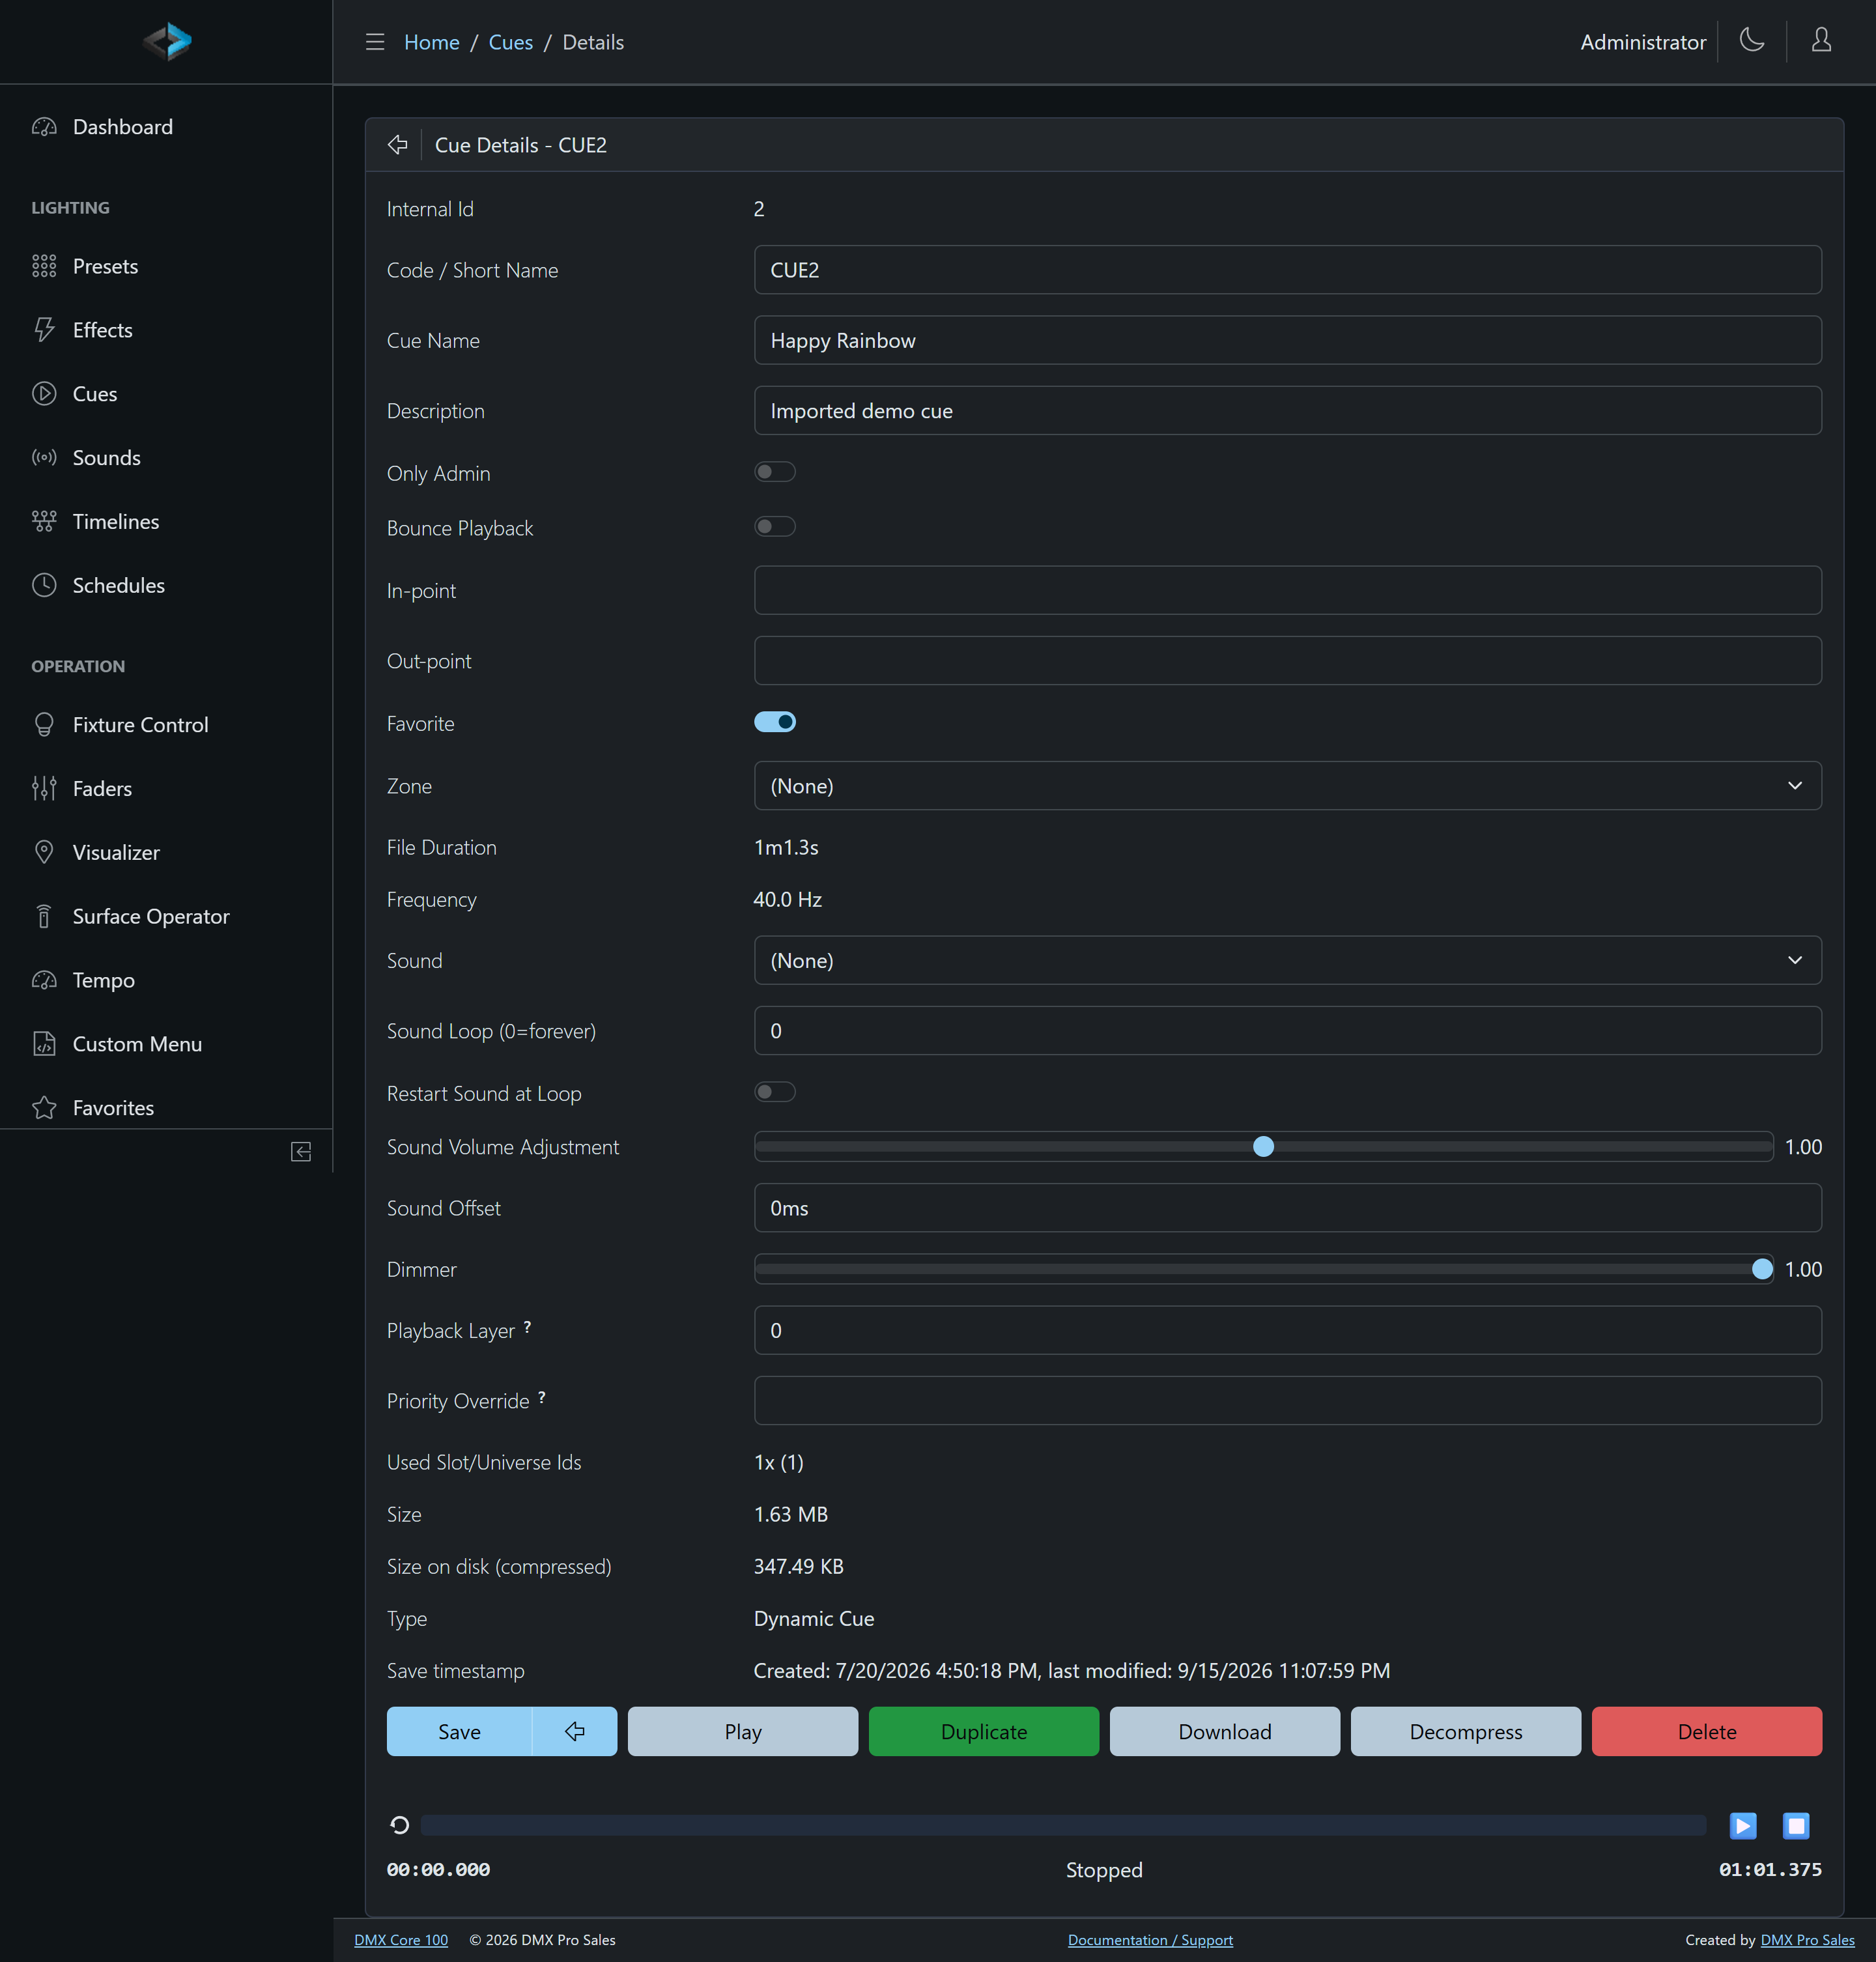The height and width of the screenshot is (1962, 1876).
Task: Click the Faders sliders icon
Action: (44, 789)
